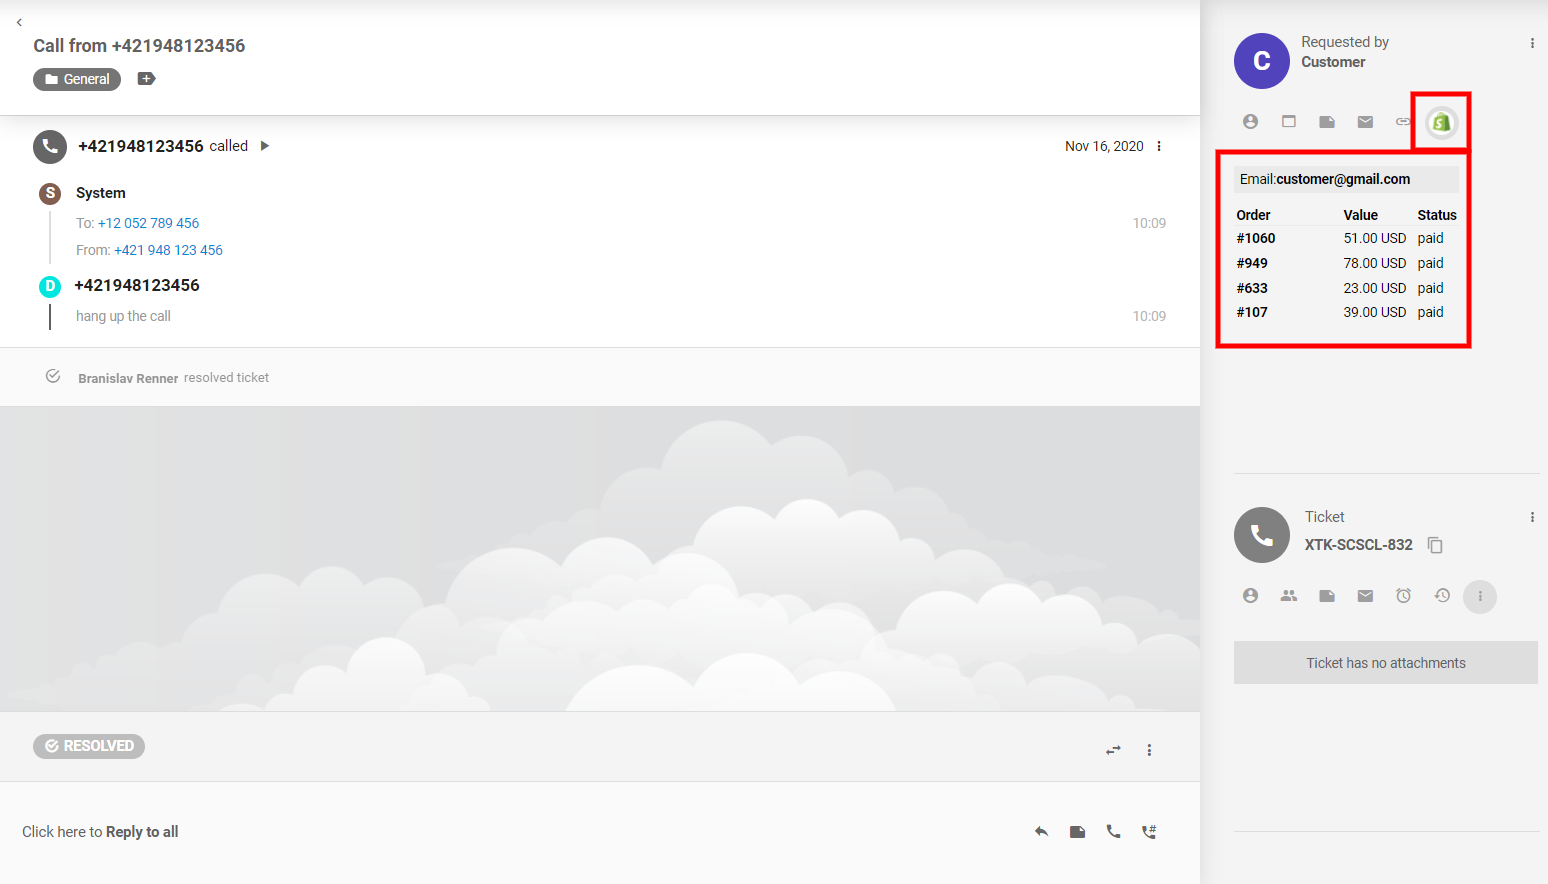Go back using the top-left arrow
Viewport: 1548px width, 884px height.
pos(19,22)
